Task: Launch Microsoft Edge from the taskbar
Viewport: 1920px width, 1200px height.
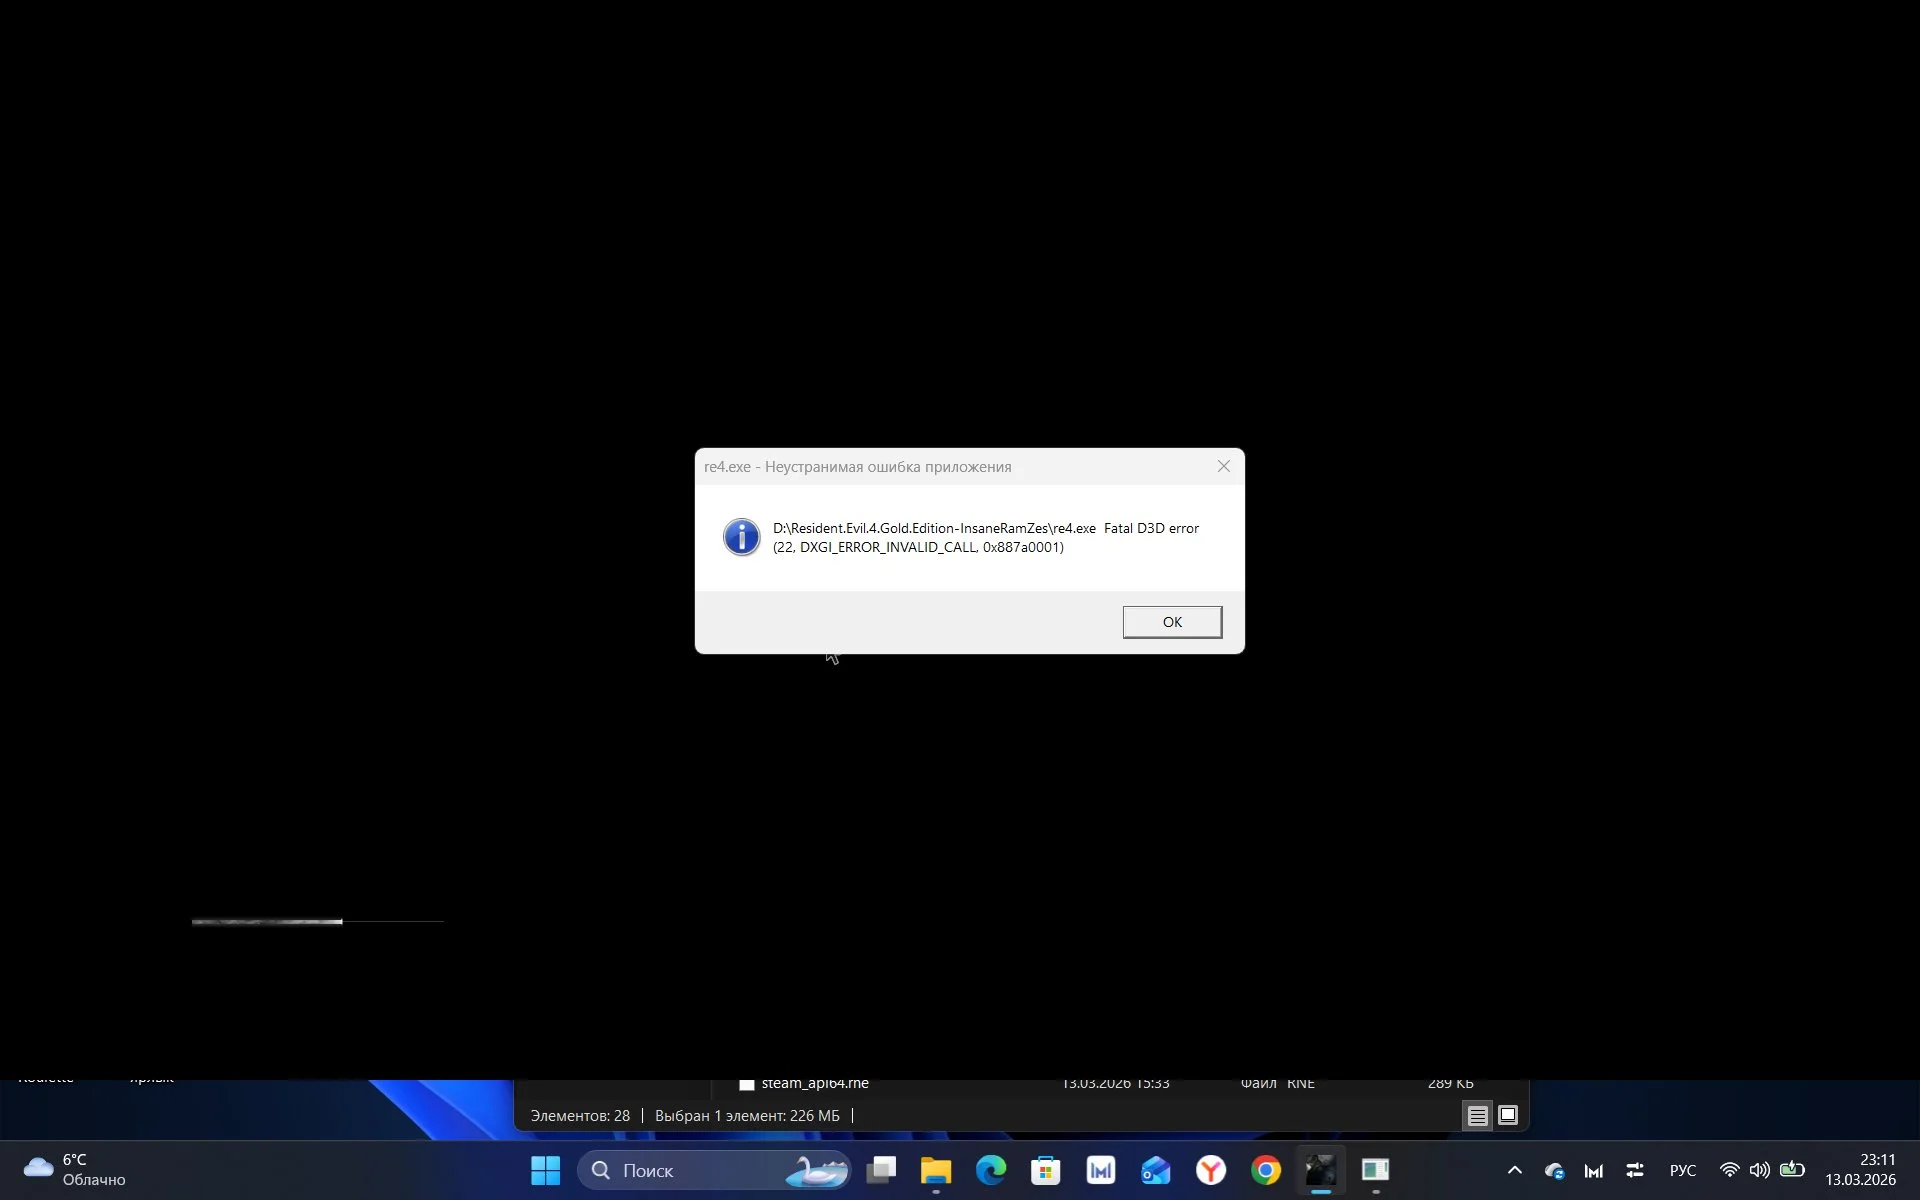Action: click(x=991, y=1170)
